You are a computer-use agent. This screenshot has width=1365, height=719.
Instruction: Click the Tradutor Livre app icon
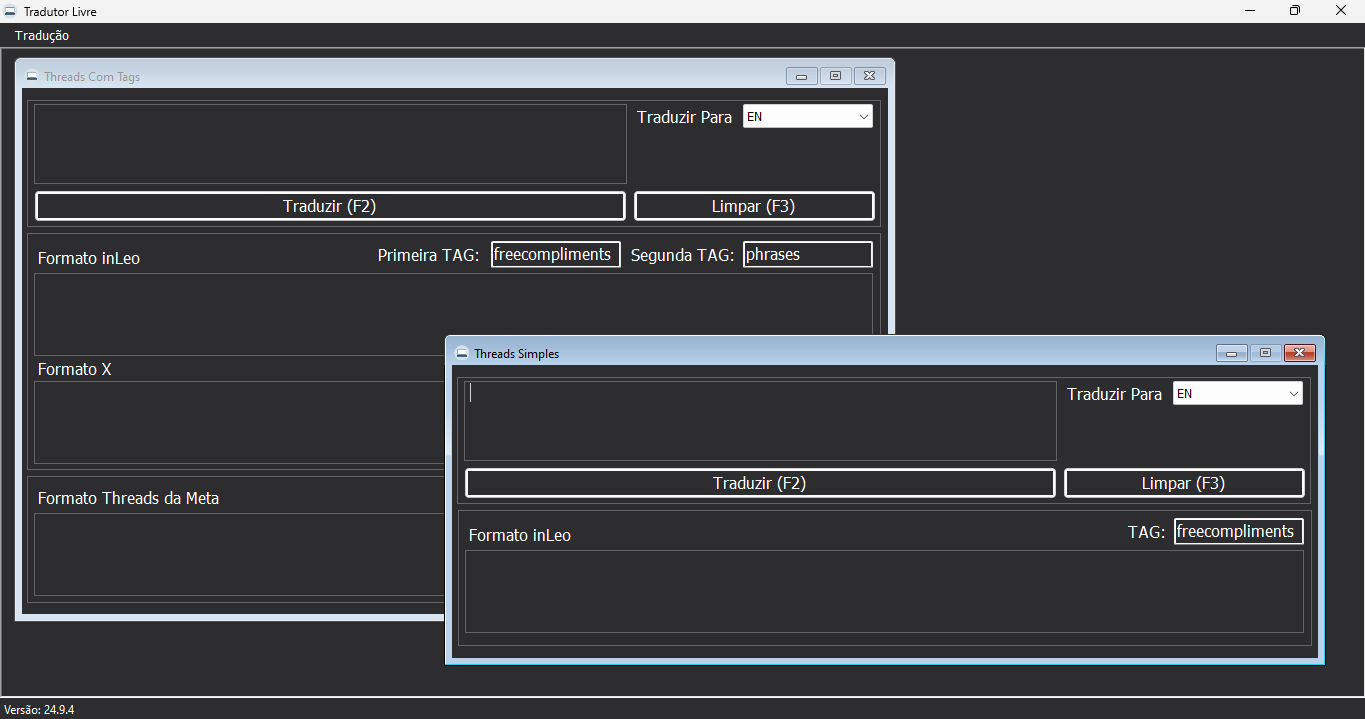10,11
